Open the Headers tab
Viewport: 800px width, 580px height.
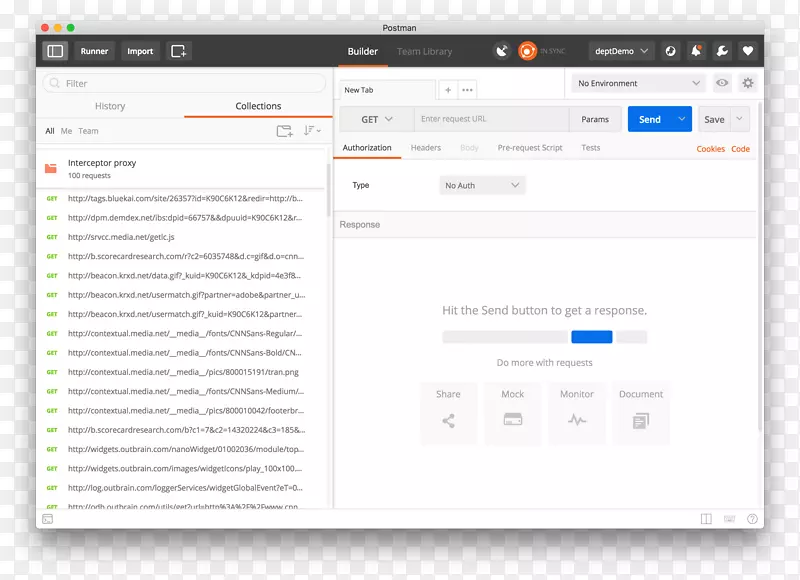(425, 148)
